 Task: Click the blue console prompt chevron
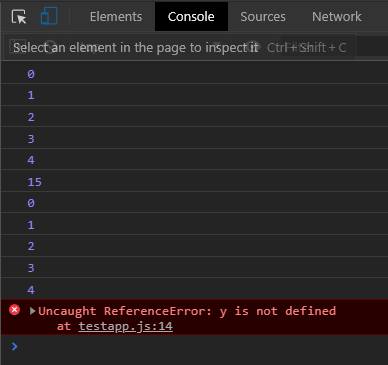coord(14,347)
